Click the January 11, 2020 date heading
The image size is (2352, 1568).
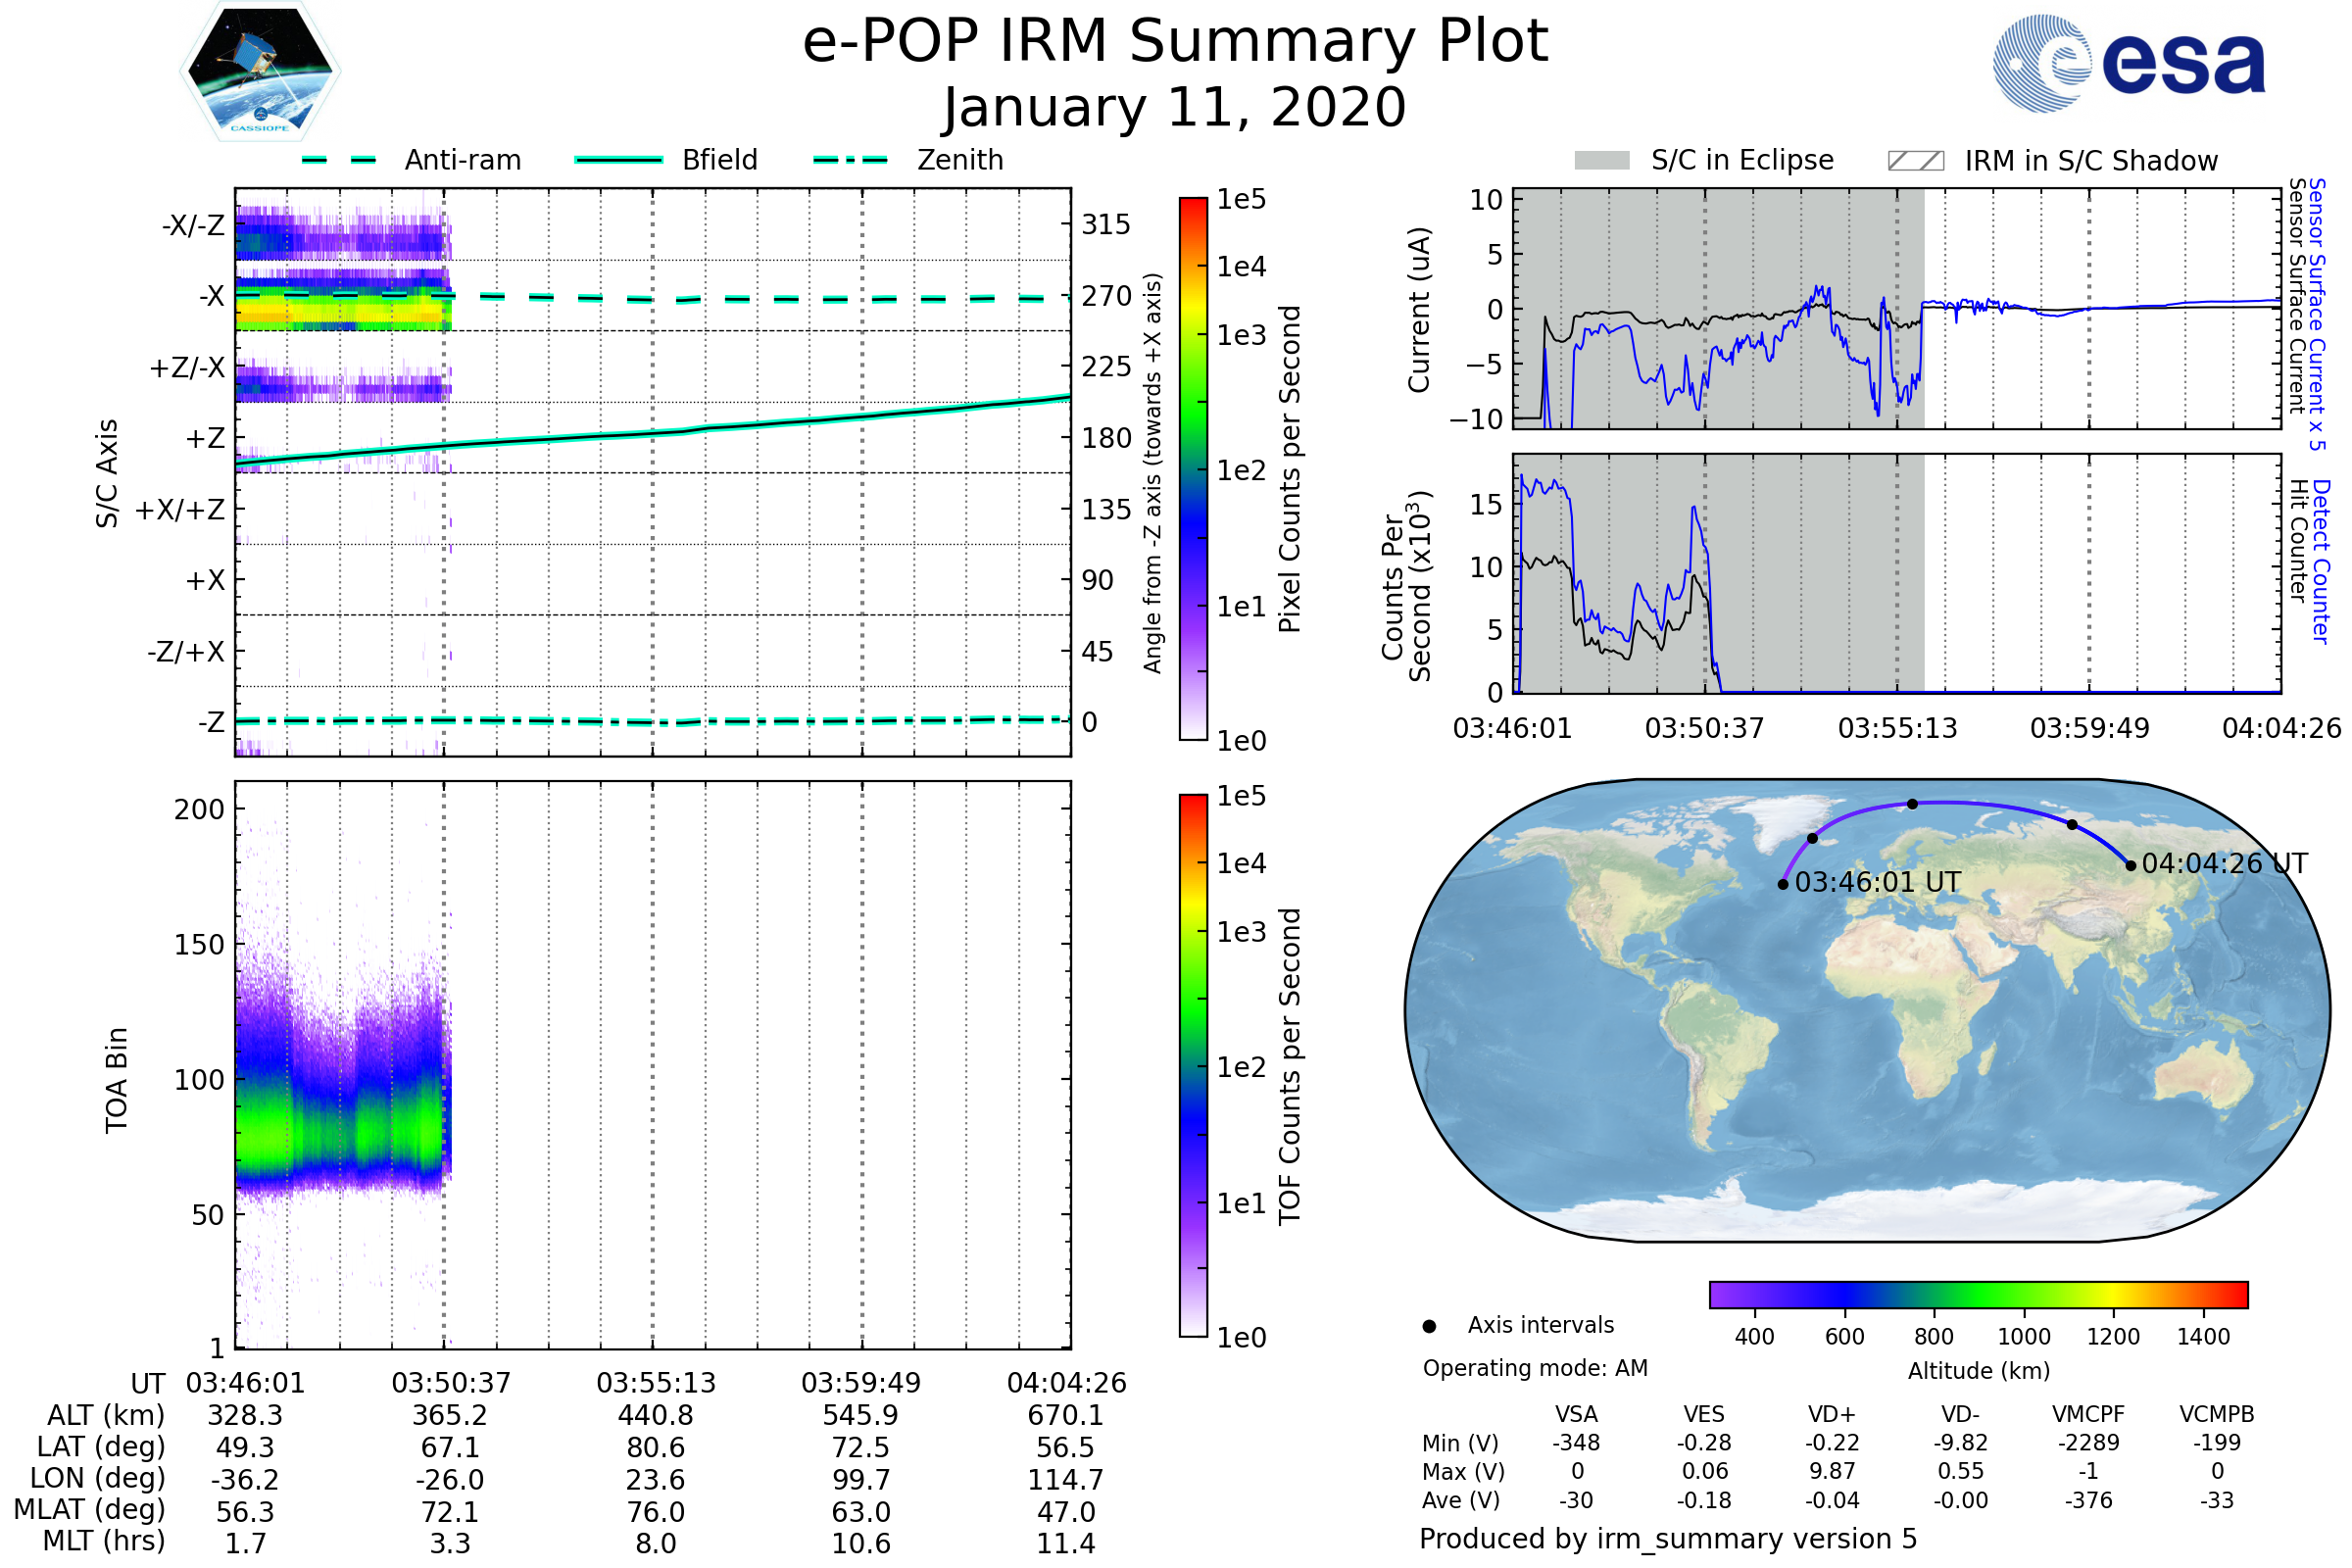1175,108
